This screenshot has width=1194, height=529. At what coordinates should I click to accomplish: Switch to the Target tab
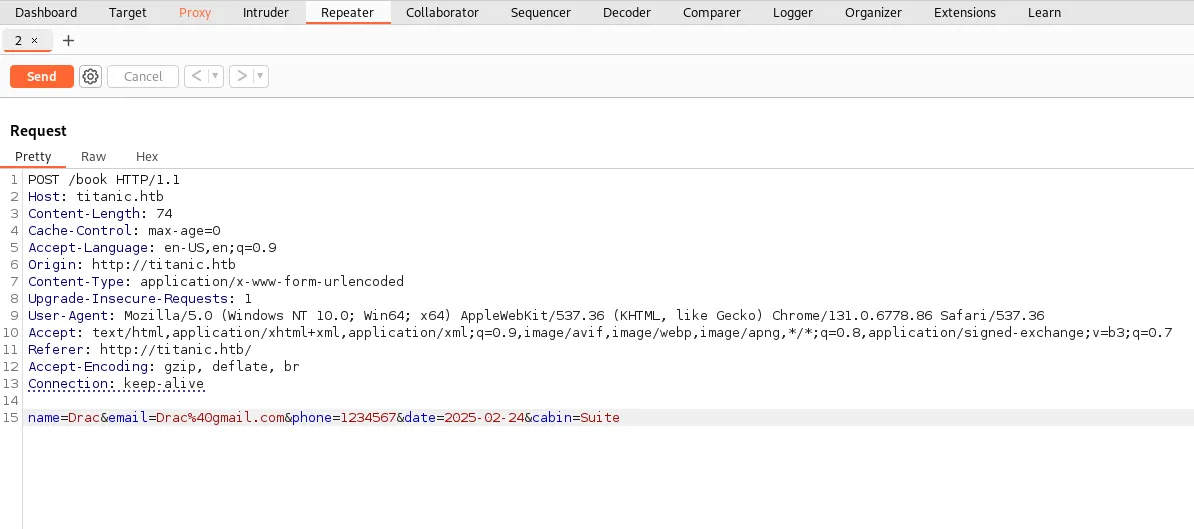click(x=128, y=12)
